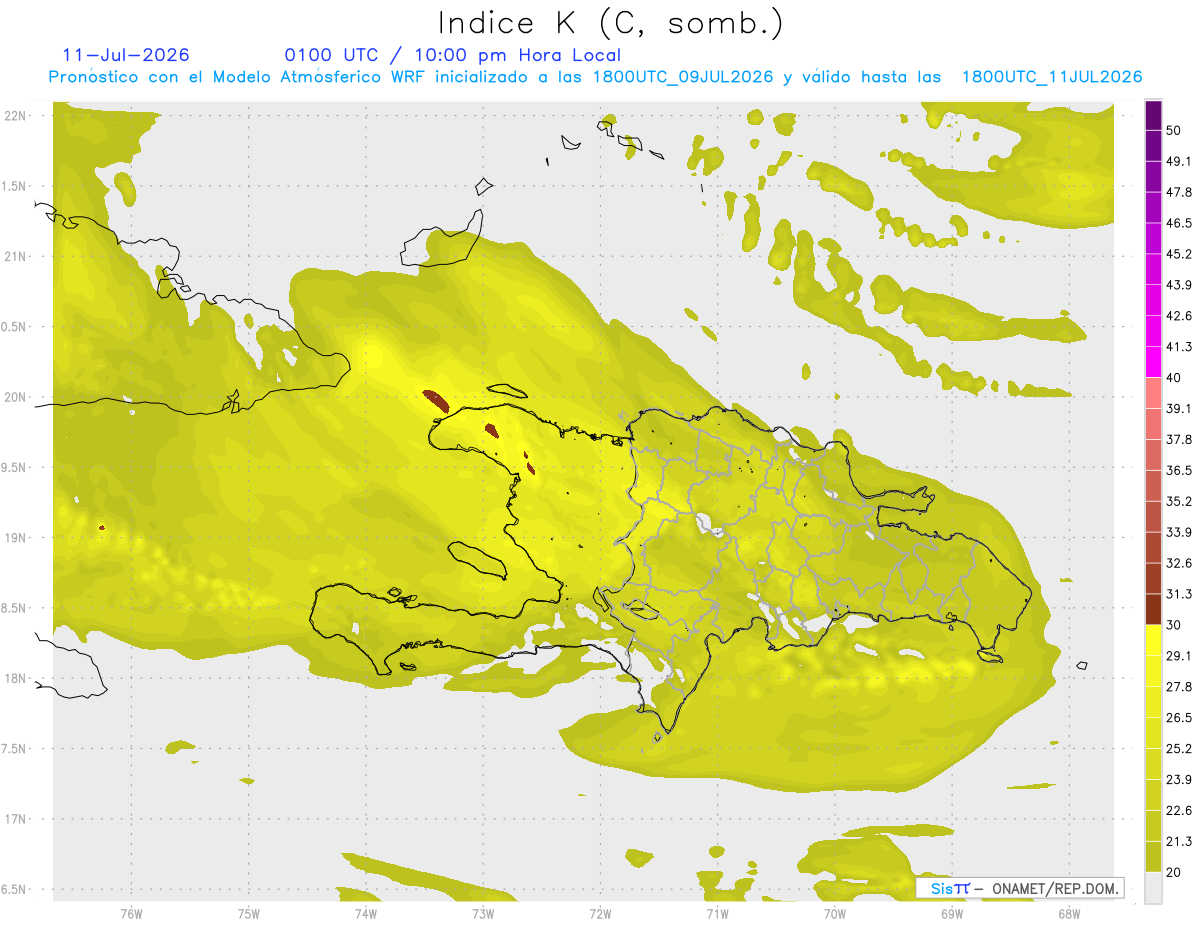
Task: Click the '17N' latitude label
Action: [x=16, y=820]
